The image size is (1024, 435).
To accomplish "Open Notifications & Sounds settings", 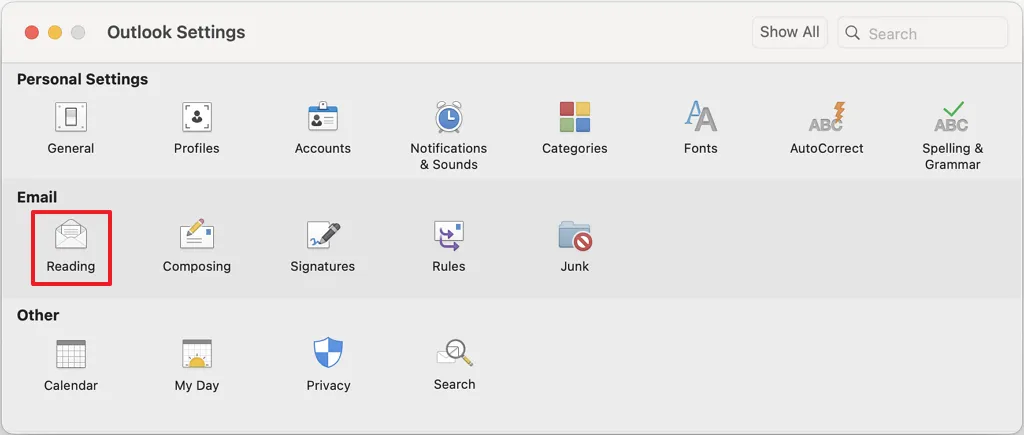I will point(448,119).
